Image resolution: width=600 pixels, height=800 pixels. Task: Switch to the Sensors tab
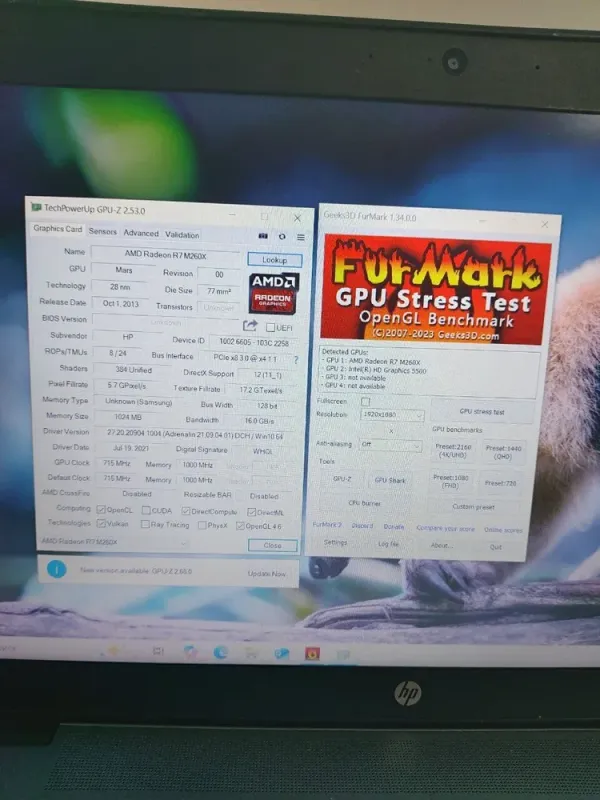click(x=102, y=232)
